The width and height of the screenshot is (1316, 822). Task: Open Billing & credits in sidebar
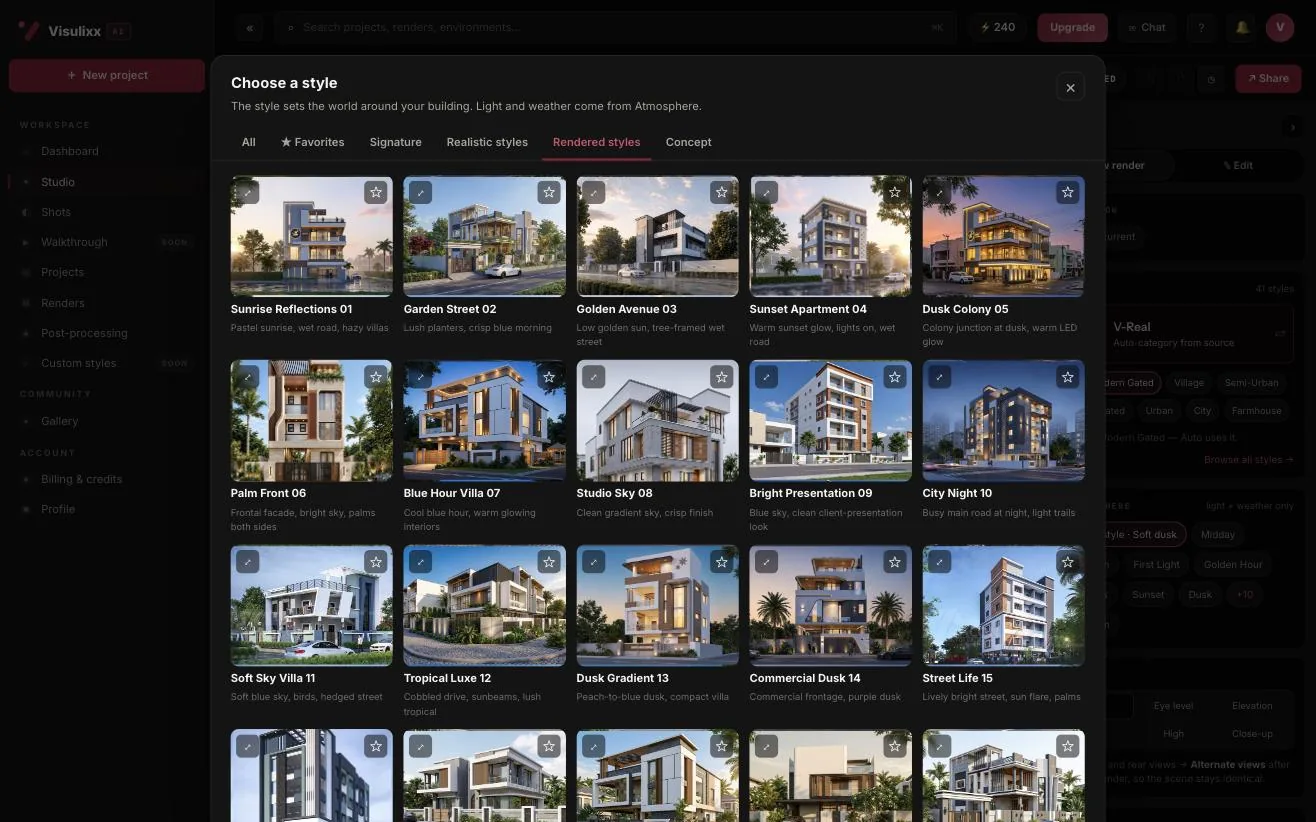pyautogui.click(x=107, y=479)
